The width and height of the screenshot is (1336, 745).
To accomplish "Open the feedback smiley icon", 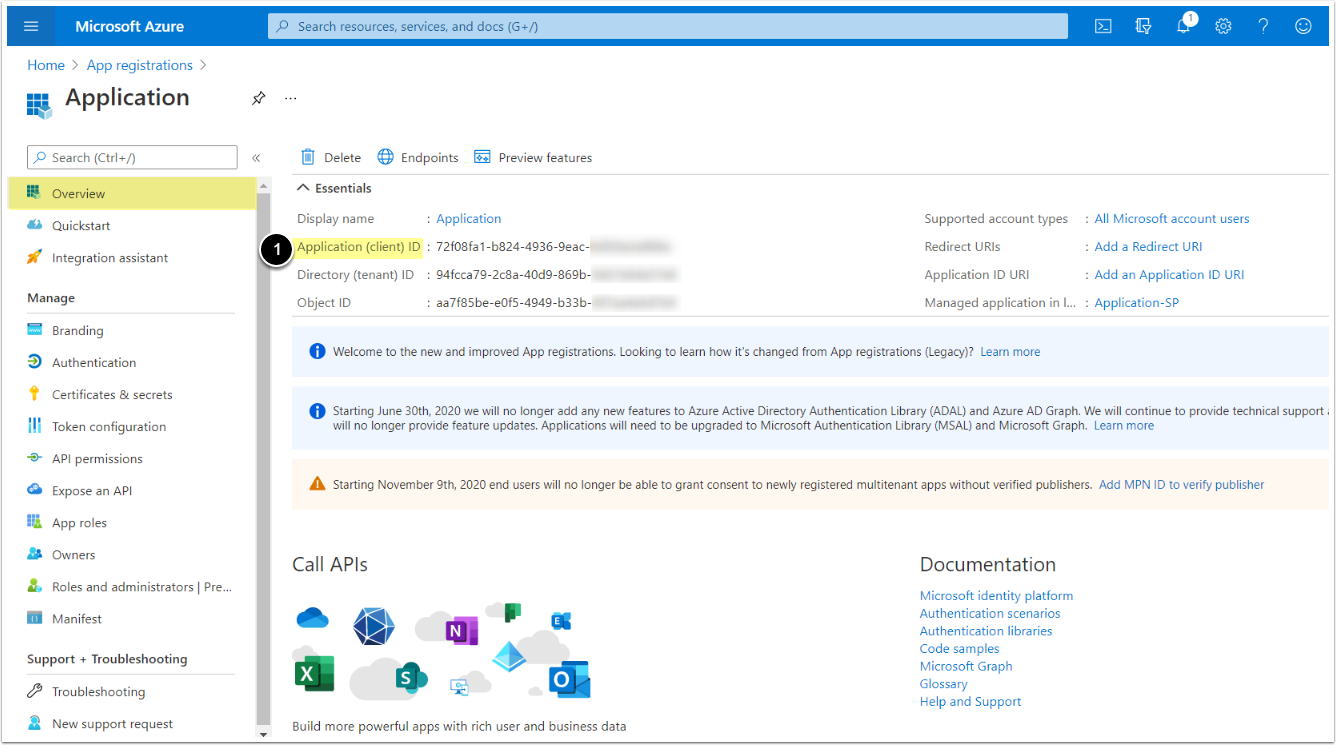I will (1303, 27).
